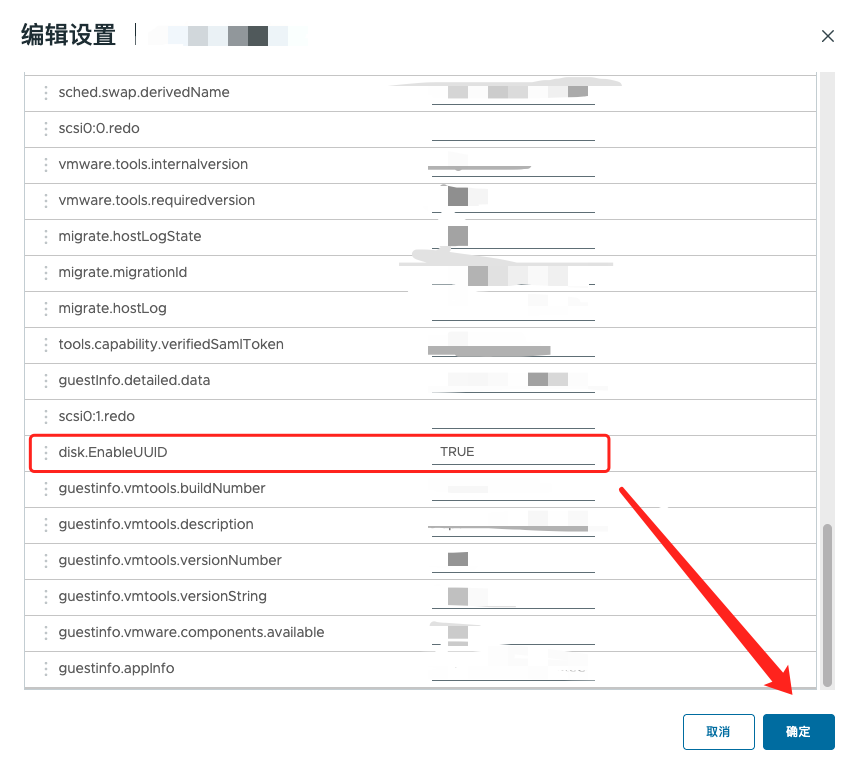Click drag handle for tools.capability.verifiedSamlToken
The width and height of the screenshot is (856, 772).
pyautogui.click(x=45, y=345)
